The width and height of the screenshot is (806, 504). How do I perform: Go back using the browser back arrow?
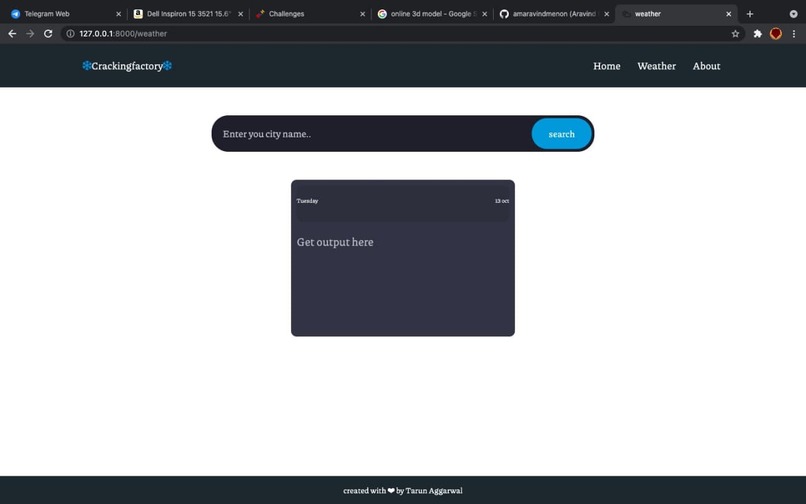pos(12,33)
